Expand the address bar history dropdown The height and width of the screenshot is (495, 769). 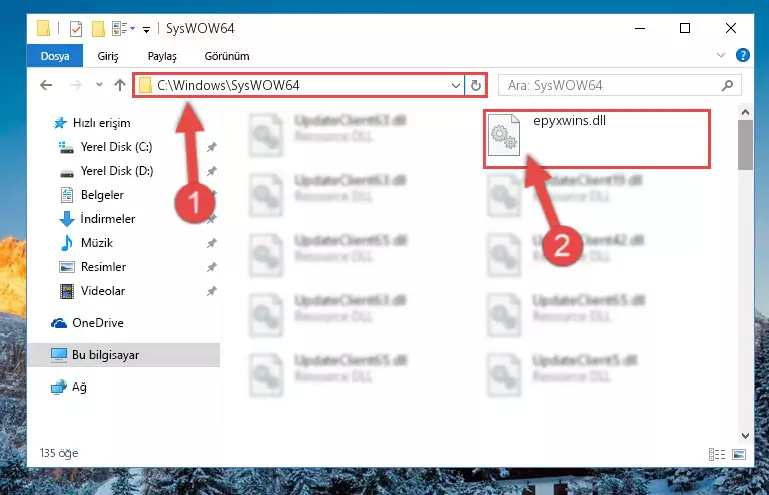pos(456,86)
